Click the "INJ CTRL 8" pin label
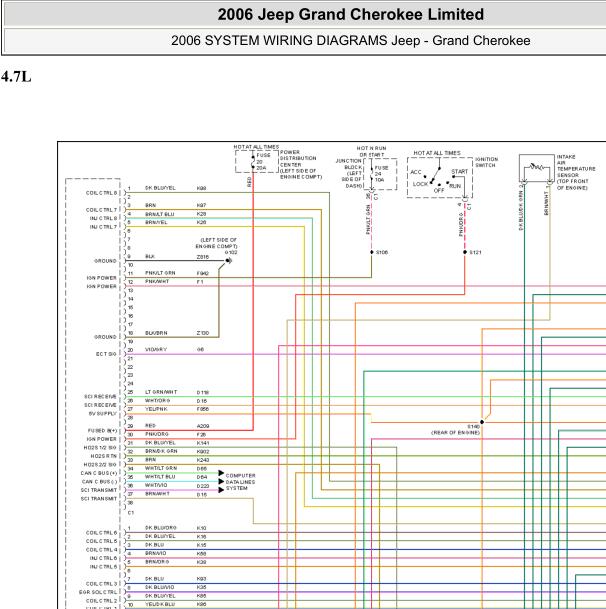Viewport: 606px width, 609px height. pos(103,219)
